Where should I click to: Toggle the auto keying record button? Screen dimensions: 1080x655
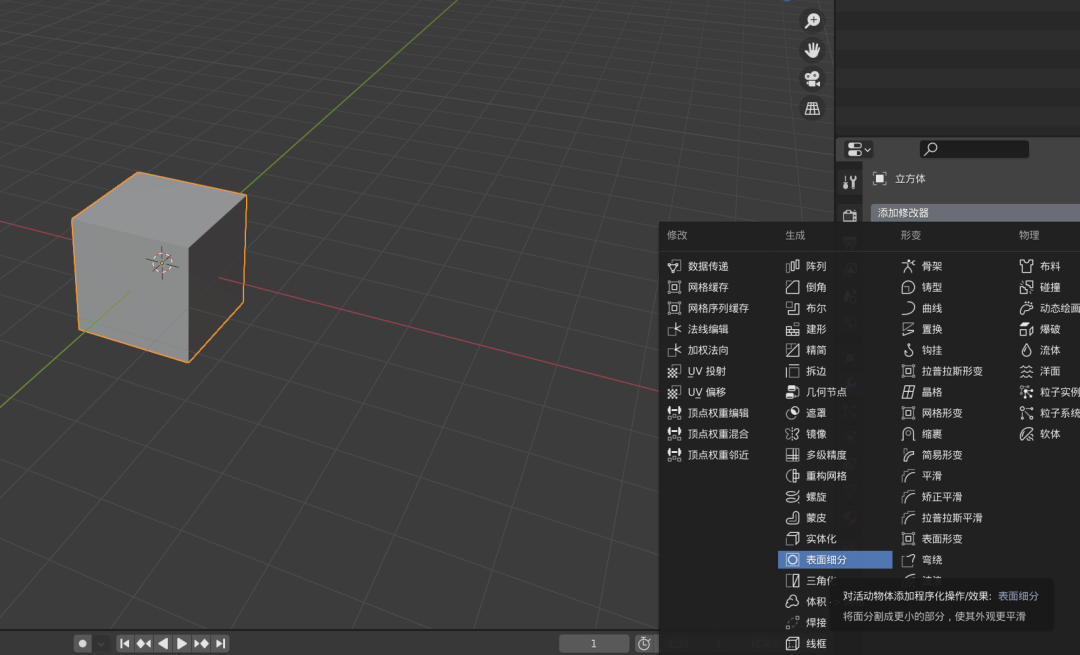[83, 643]
